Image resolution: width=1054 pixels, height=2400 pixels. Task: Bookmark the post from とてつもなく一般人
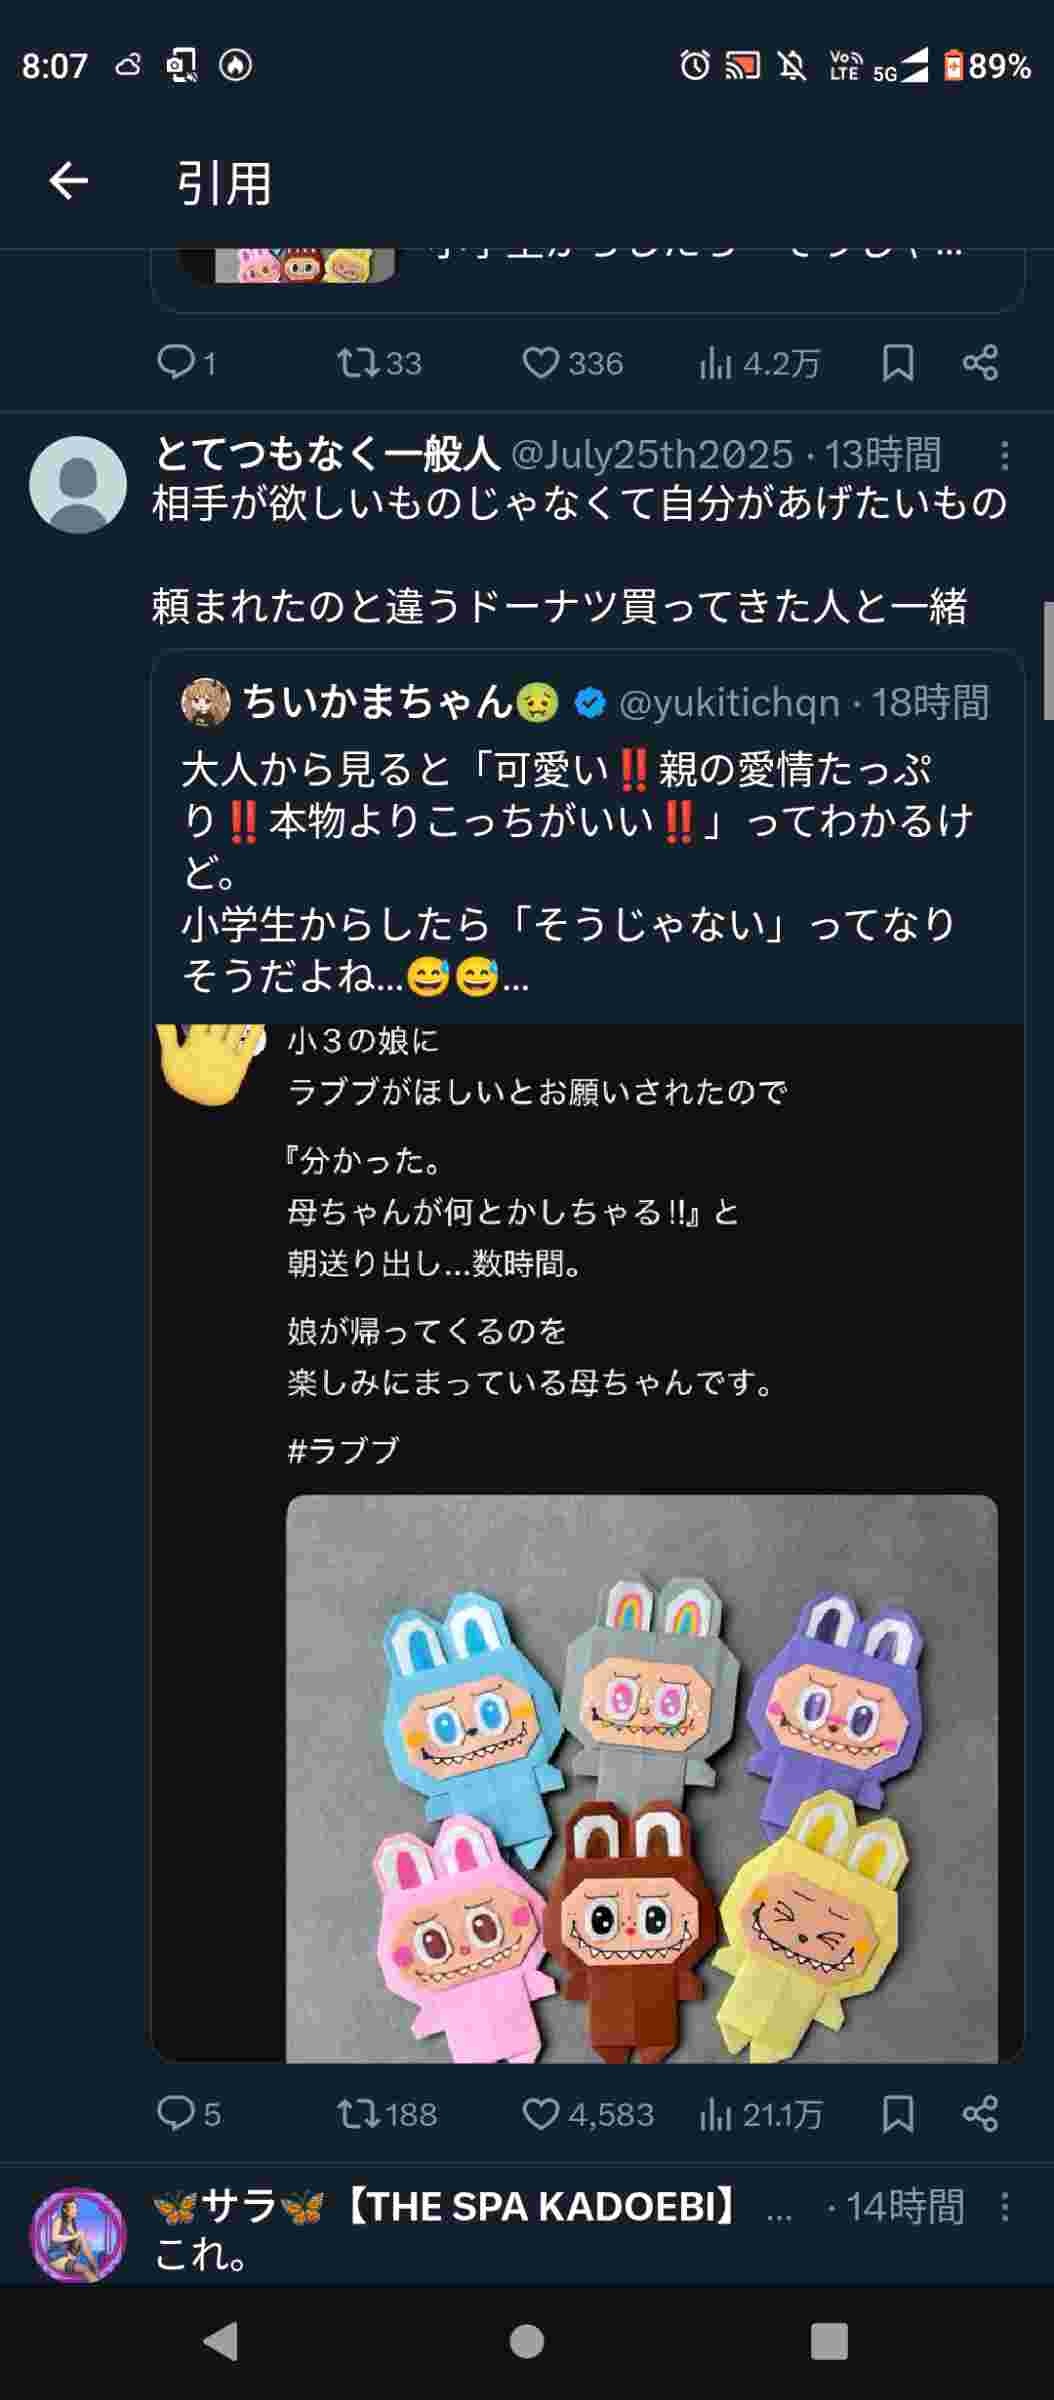tap(897, 2113)
